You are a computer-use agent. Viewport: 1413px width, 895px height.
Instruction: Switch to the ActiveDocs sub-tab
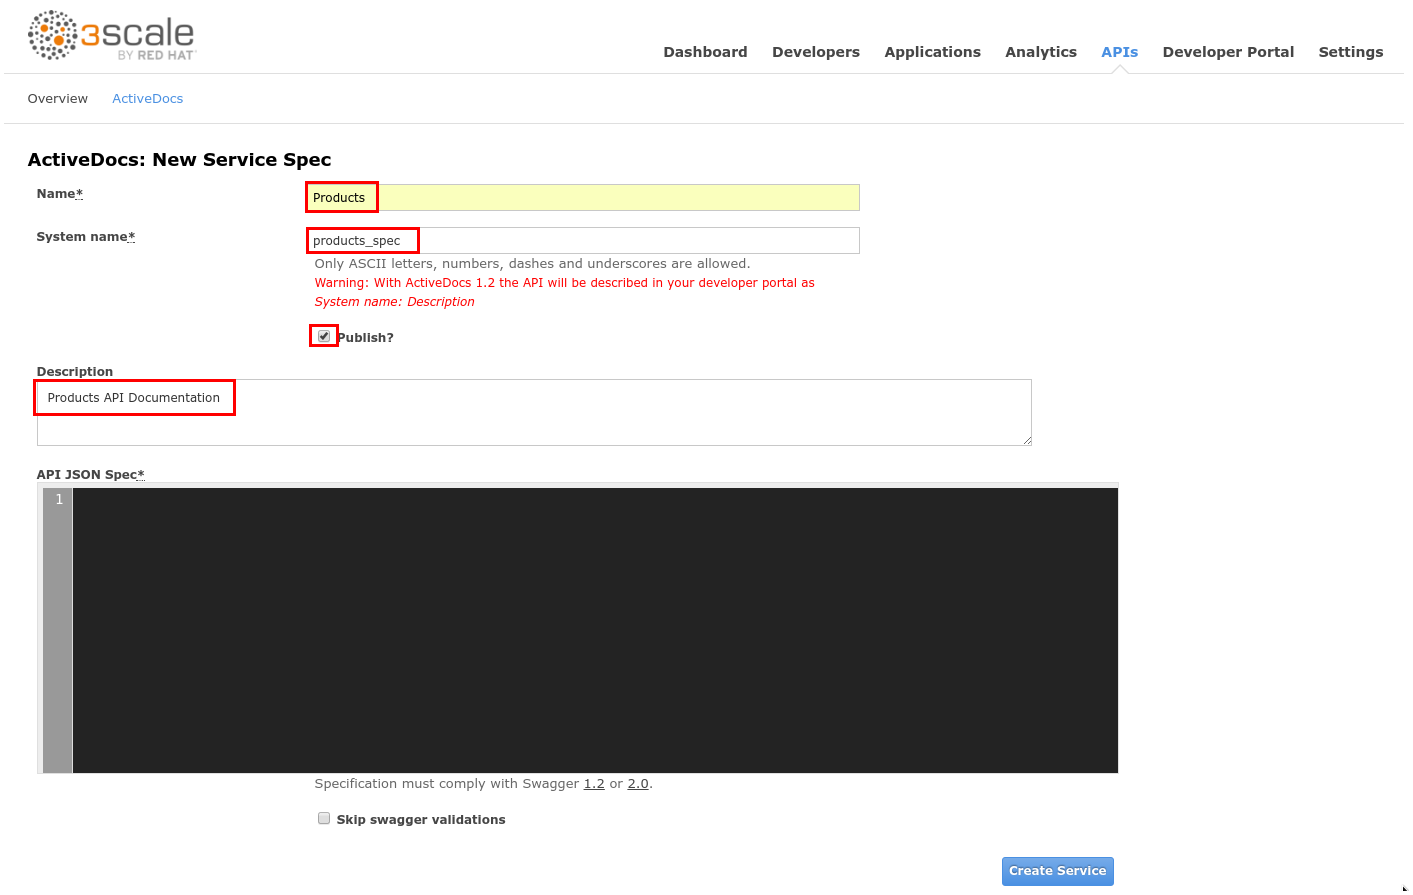click(147, 99)
